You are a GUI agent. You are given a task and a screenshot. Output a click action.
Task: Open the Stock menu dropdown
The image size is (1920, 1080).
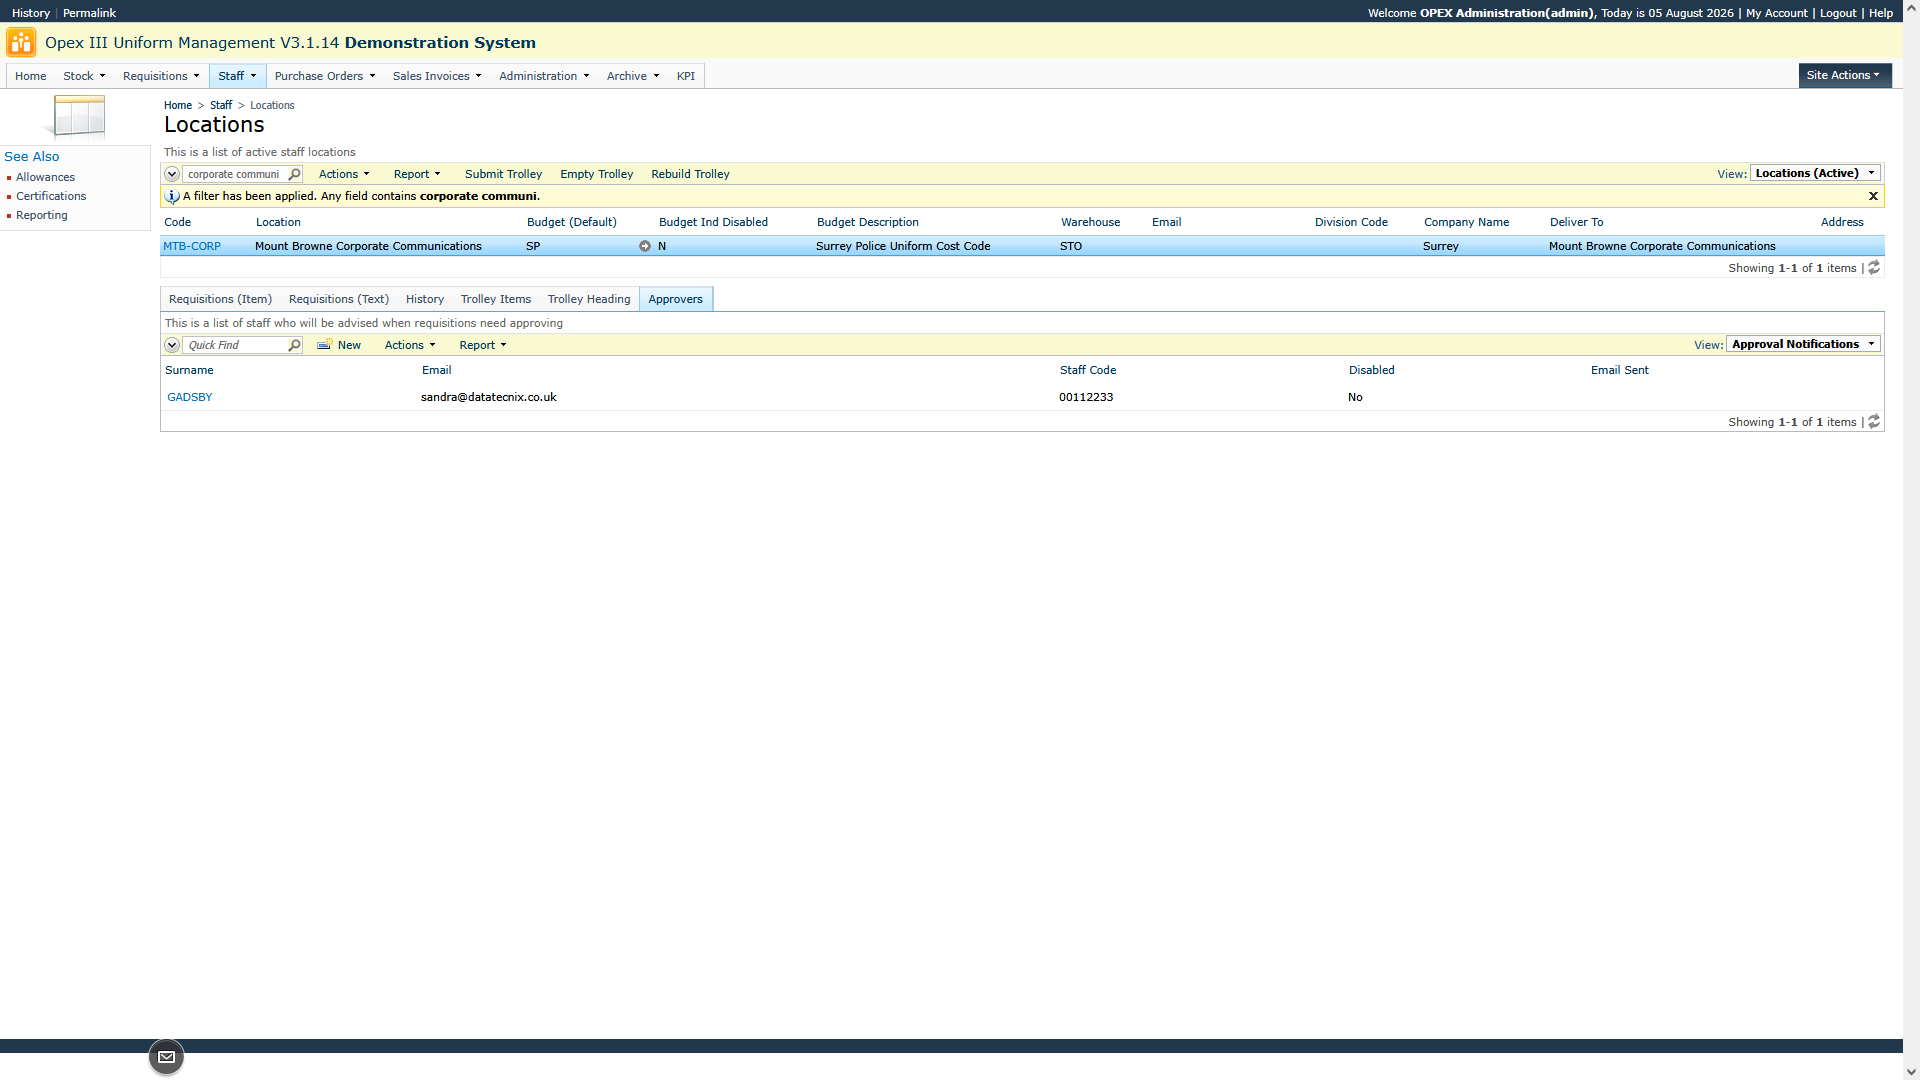click(84, 76)
